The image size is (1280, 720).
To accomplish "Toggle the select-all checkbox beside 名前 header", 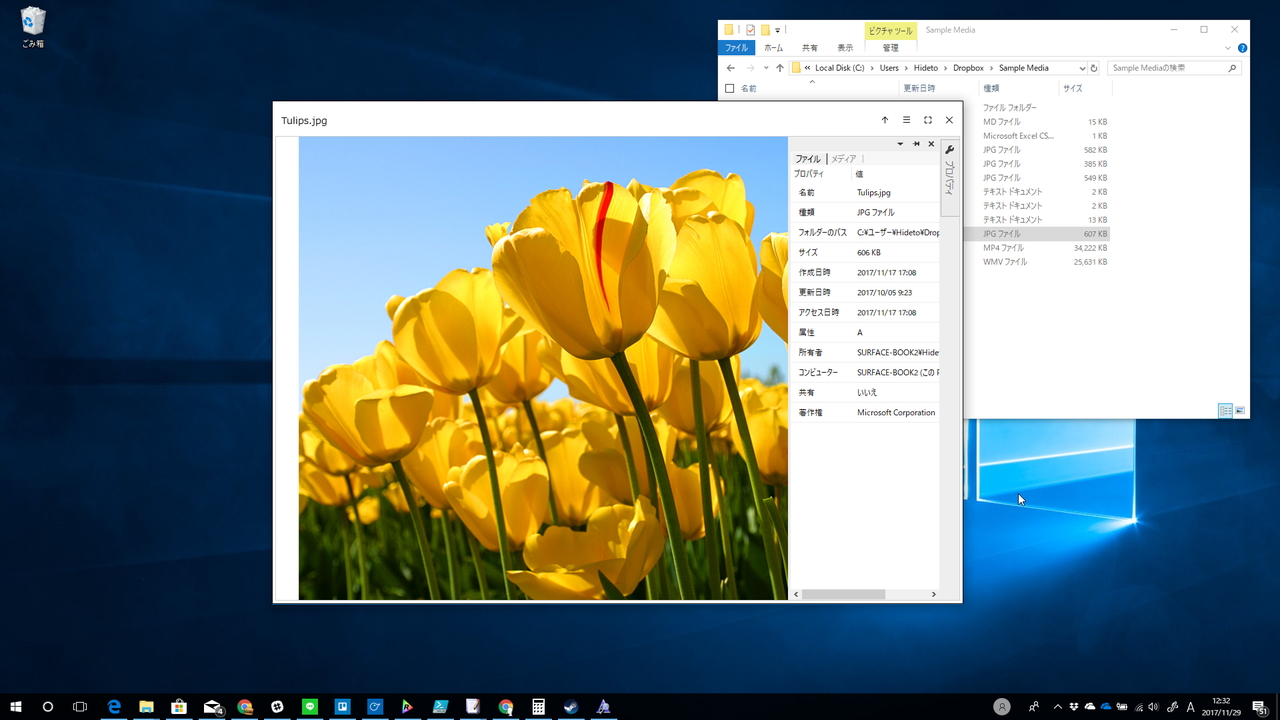I will [729, 88].
